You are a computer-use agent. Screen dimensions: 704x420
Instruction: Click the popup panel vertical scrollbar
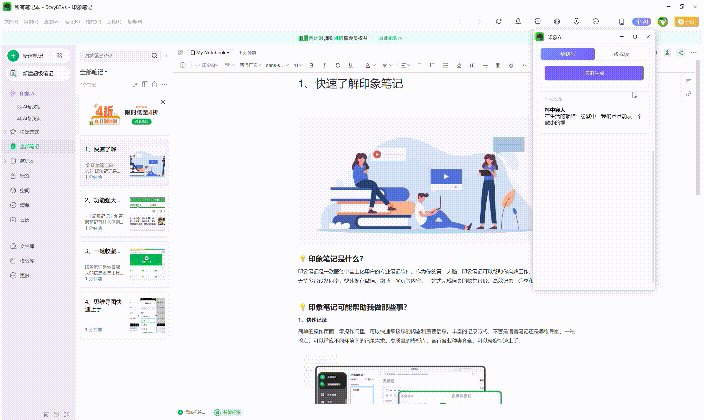click(653, 216)
